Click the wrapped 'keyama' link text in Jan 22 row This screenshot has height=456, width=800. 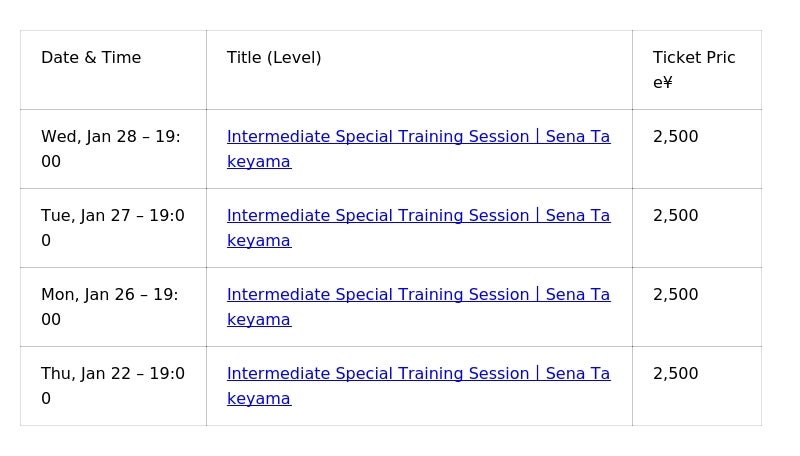click(259, 399)
